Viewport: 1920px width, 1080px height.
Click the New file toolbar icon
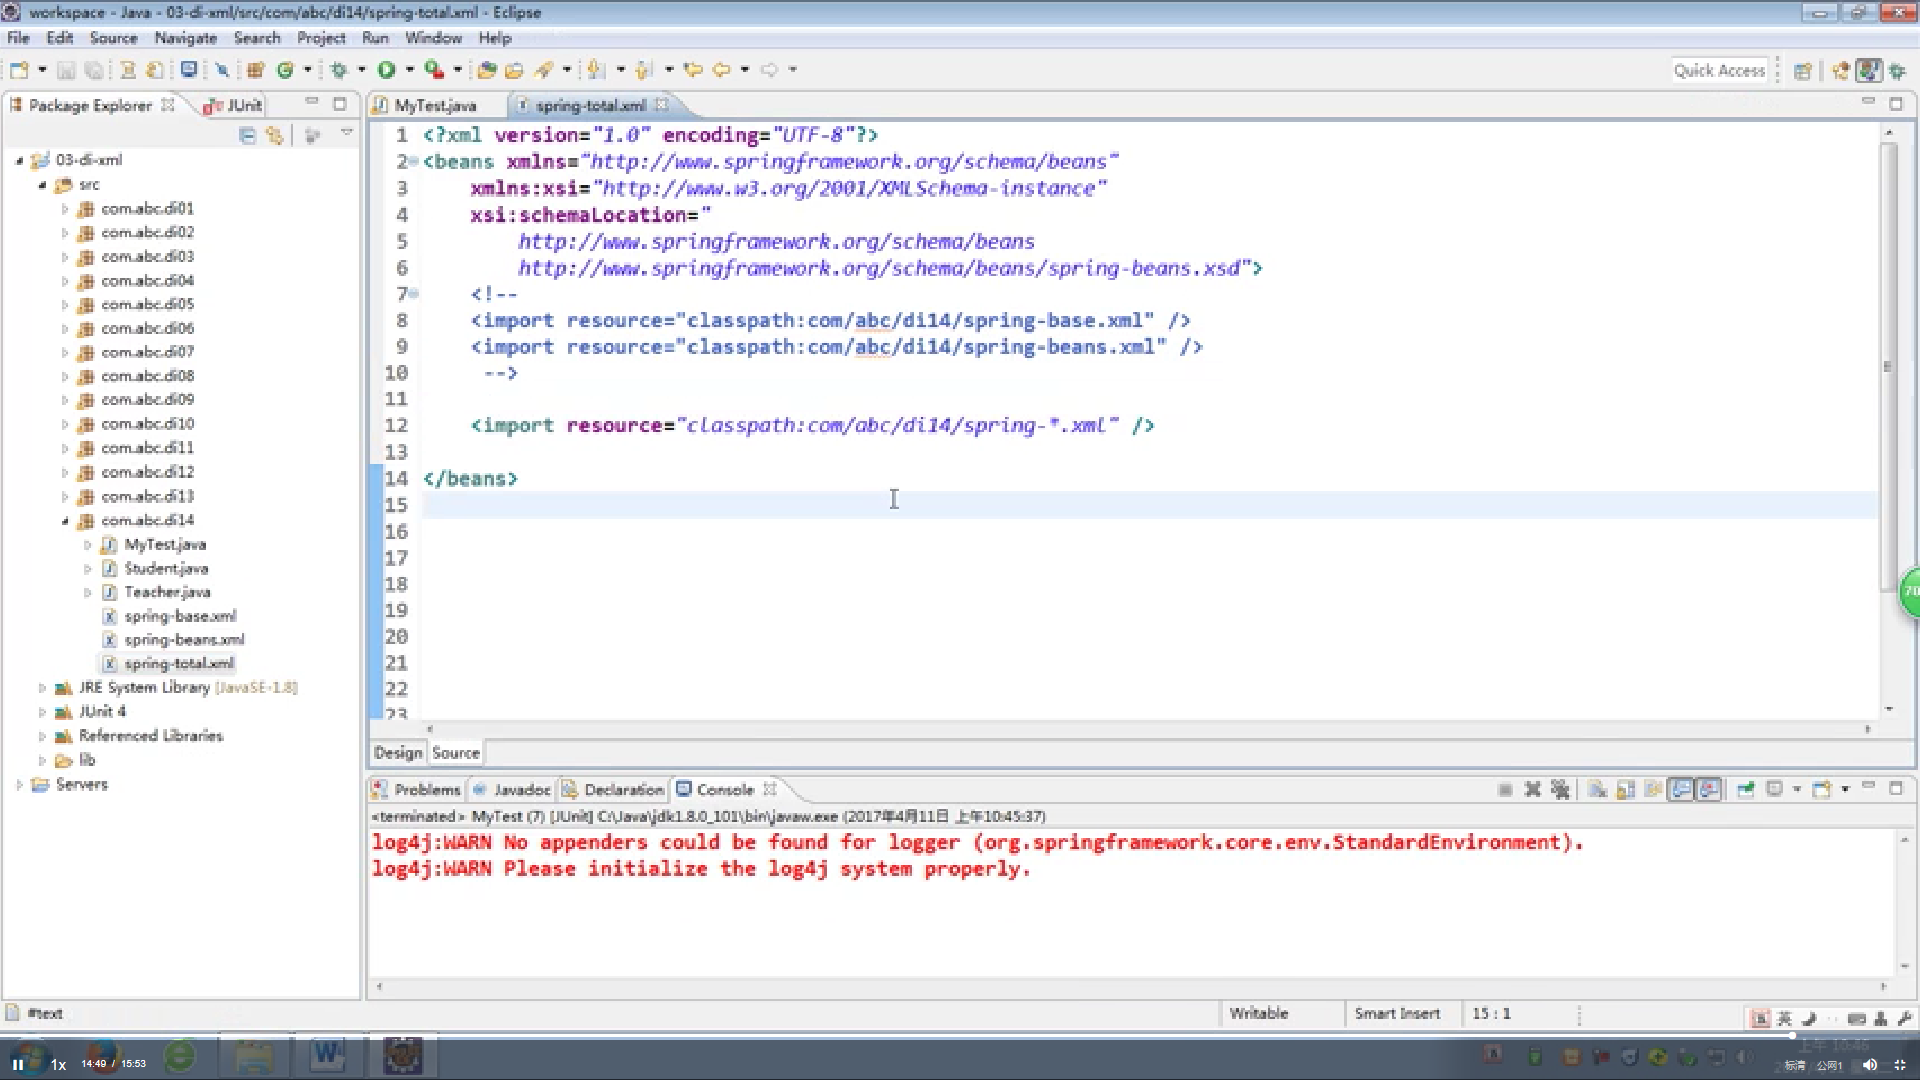pyautogui.click(x=19, y=70)
